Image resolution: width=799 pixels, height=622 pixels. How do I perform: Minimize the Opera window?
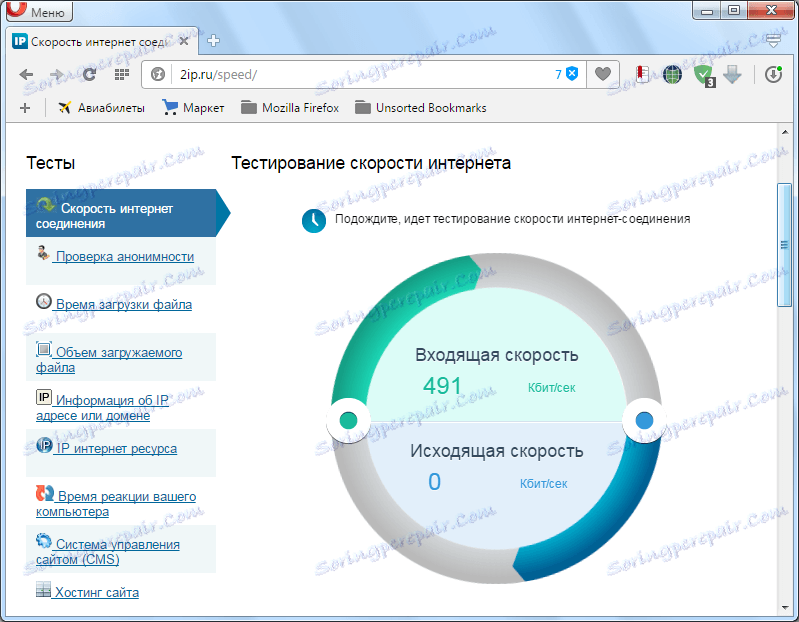tap(707, 11)
